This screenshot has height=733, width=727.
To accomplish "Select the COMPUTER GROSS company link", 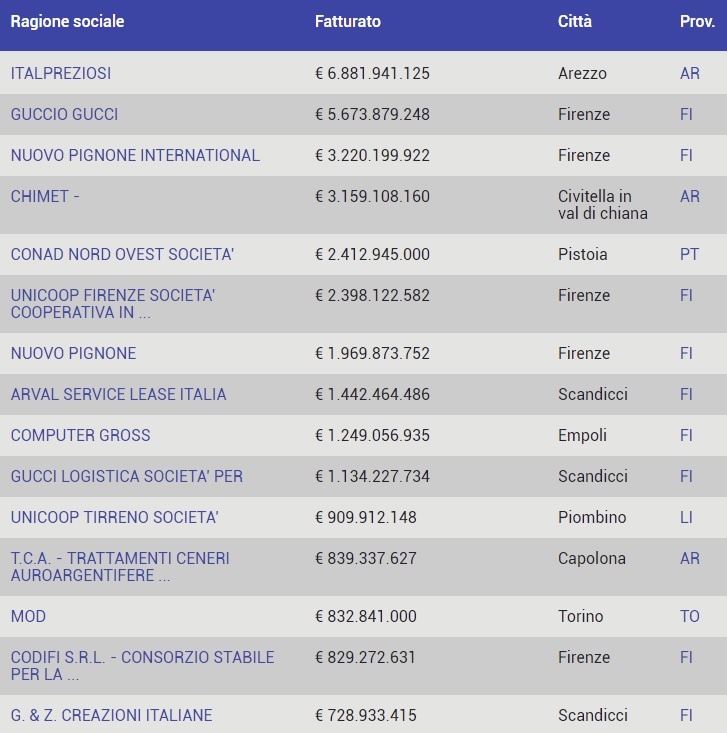I will click(x=80, y=435).
